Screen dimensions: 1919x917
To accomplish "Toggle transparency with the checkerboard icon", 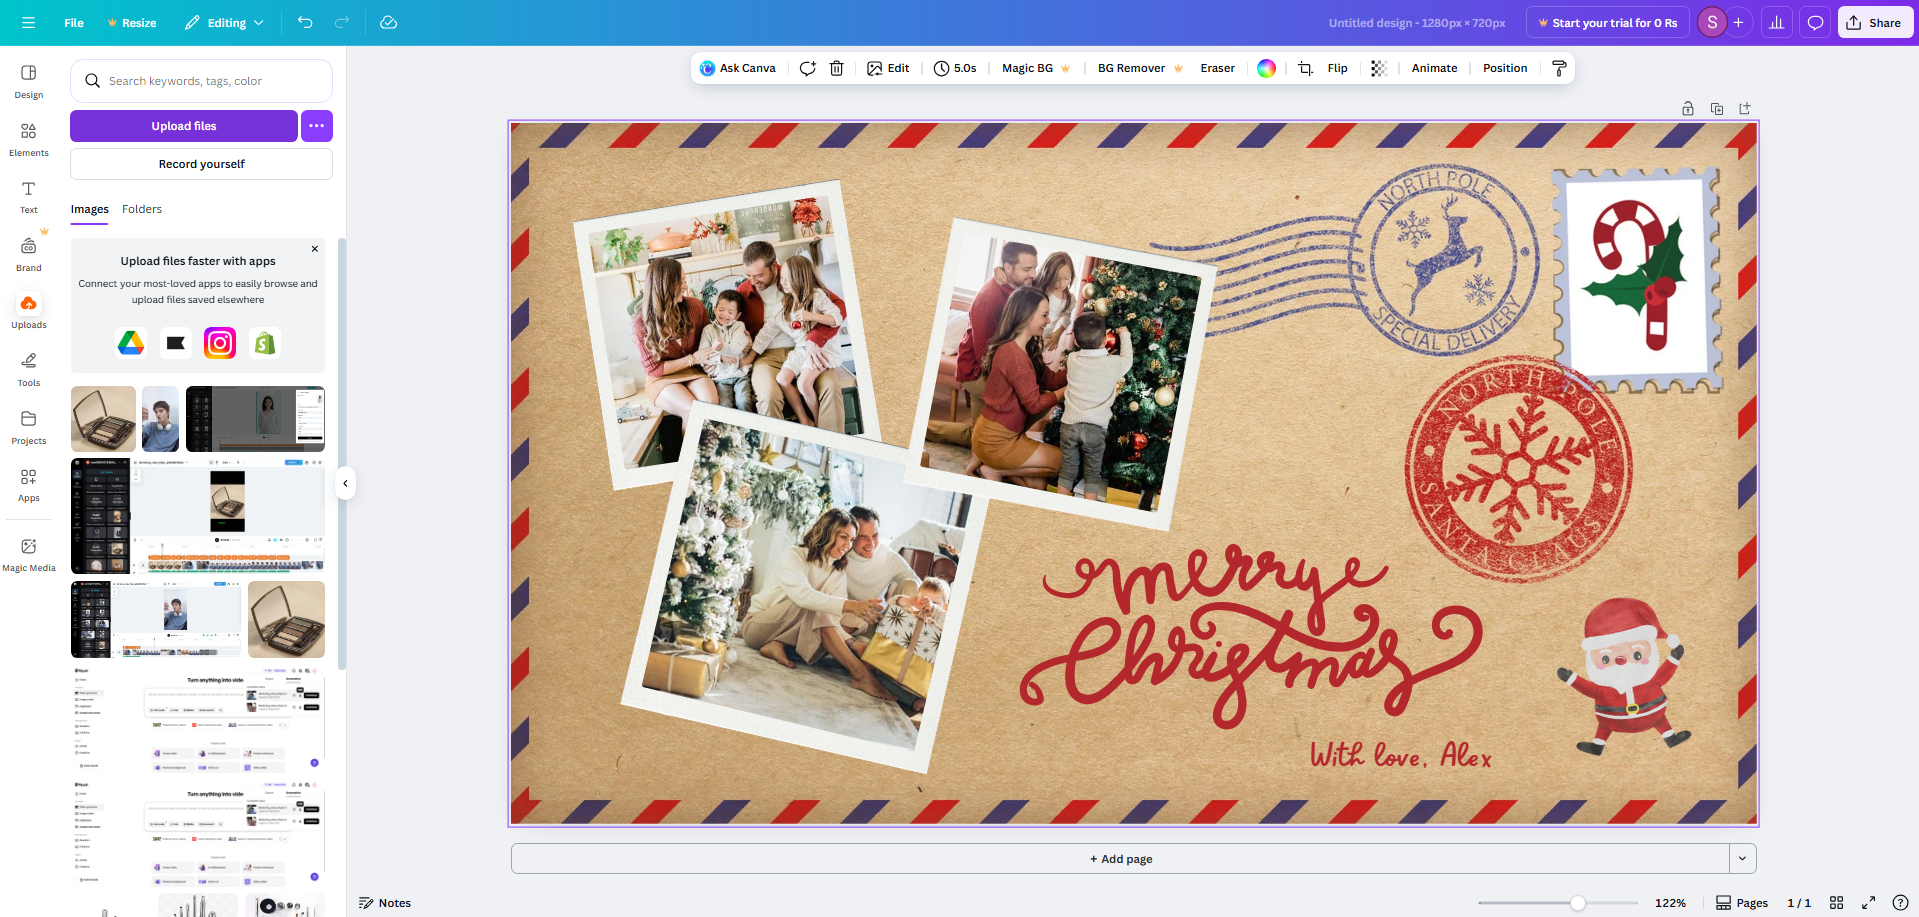I will tap(1378, 68).
